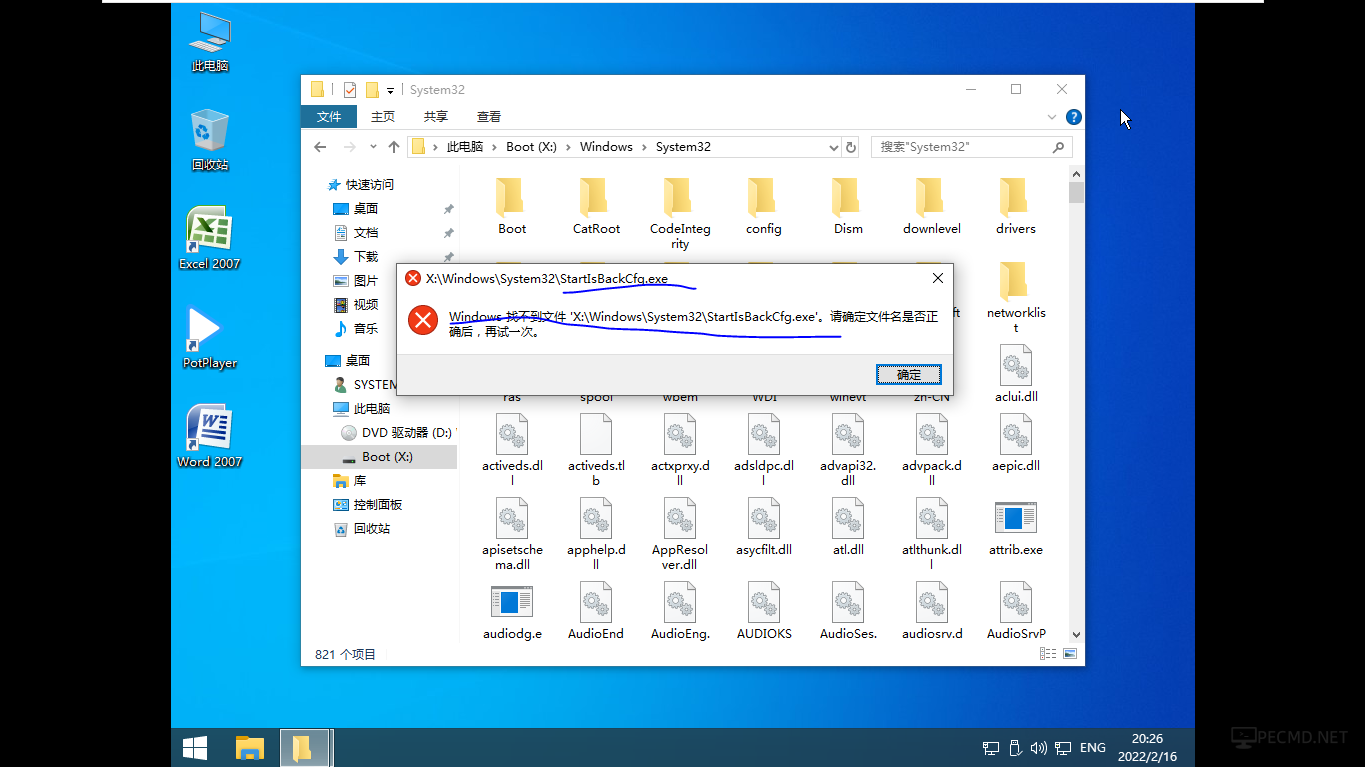Open Explorer help via the blue question mark

click(1073, 117)
